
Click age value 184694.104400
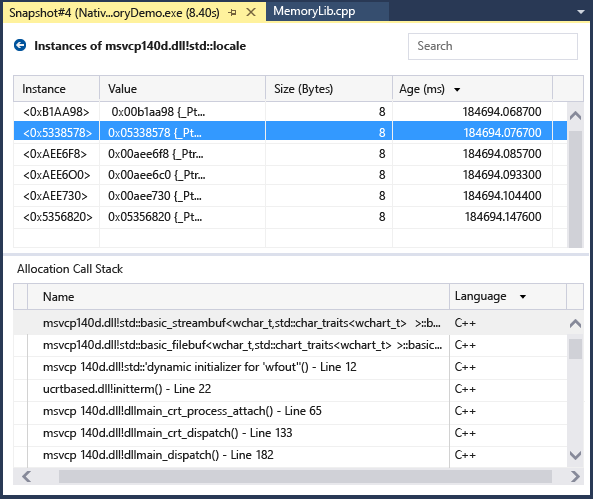coord(502,196)
